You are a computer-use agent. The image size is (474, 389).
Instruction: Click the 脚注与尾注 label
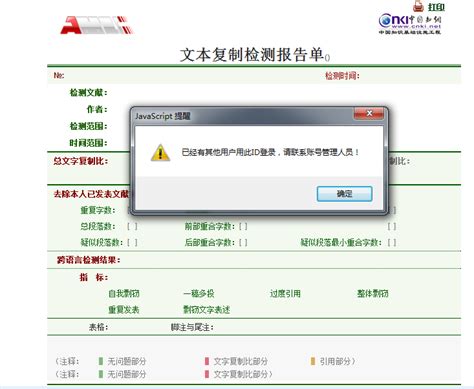[x=192, y=327]
